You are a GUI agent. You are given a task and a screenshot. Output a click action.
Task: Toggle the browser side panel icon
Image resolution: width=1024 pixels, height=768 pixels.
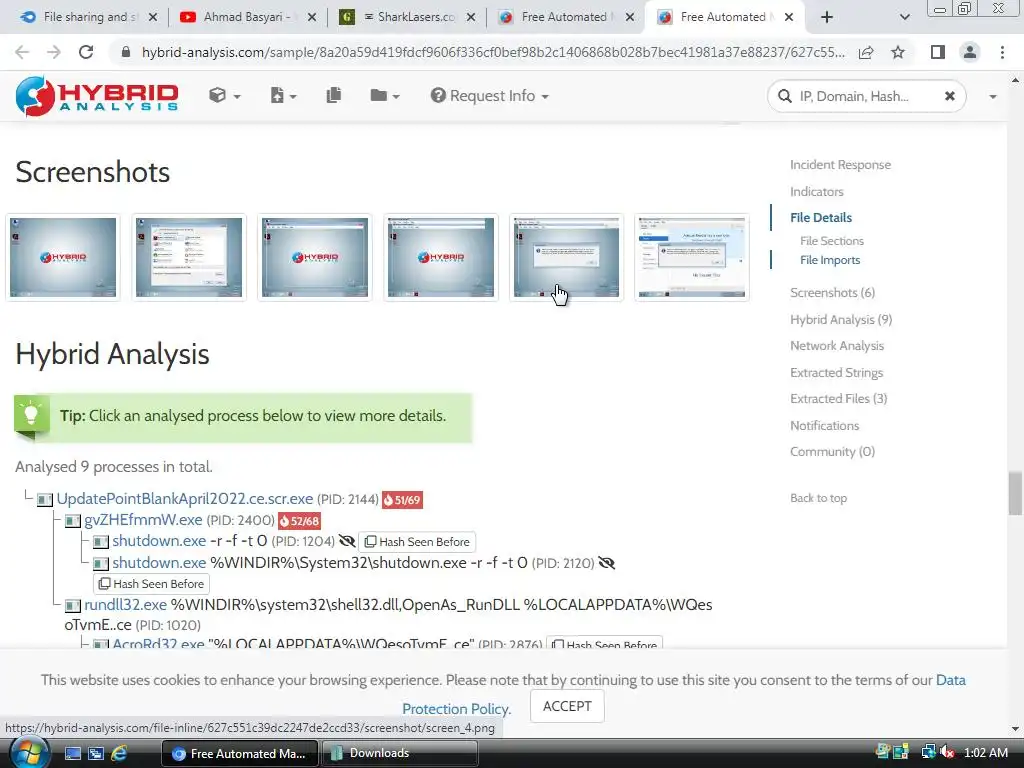pyautogui.click(x=938, y=52)
